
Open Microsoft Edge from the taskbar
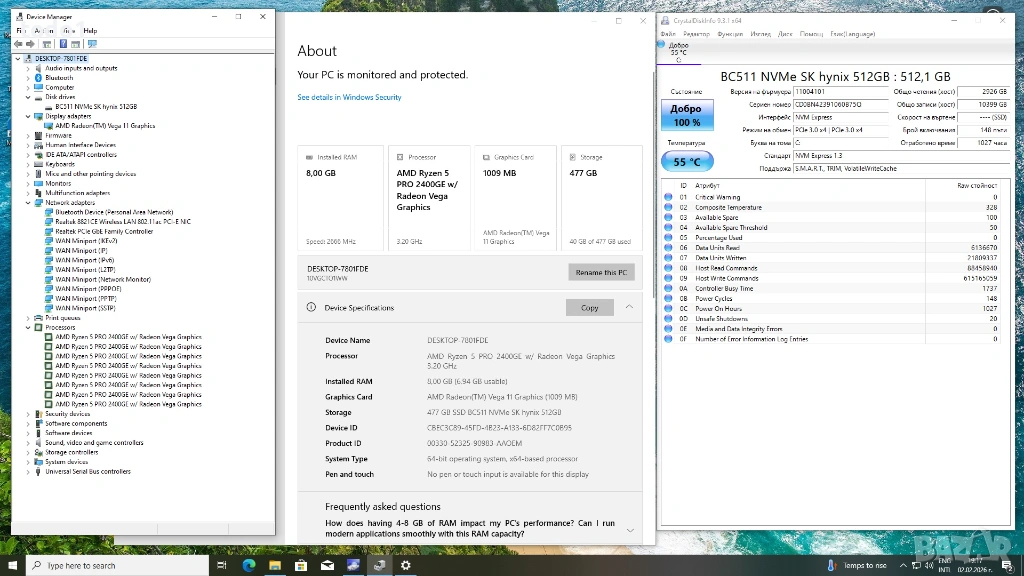pos(249,566)
